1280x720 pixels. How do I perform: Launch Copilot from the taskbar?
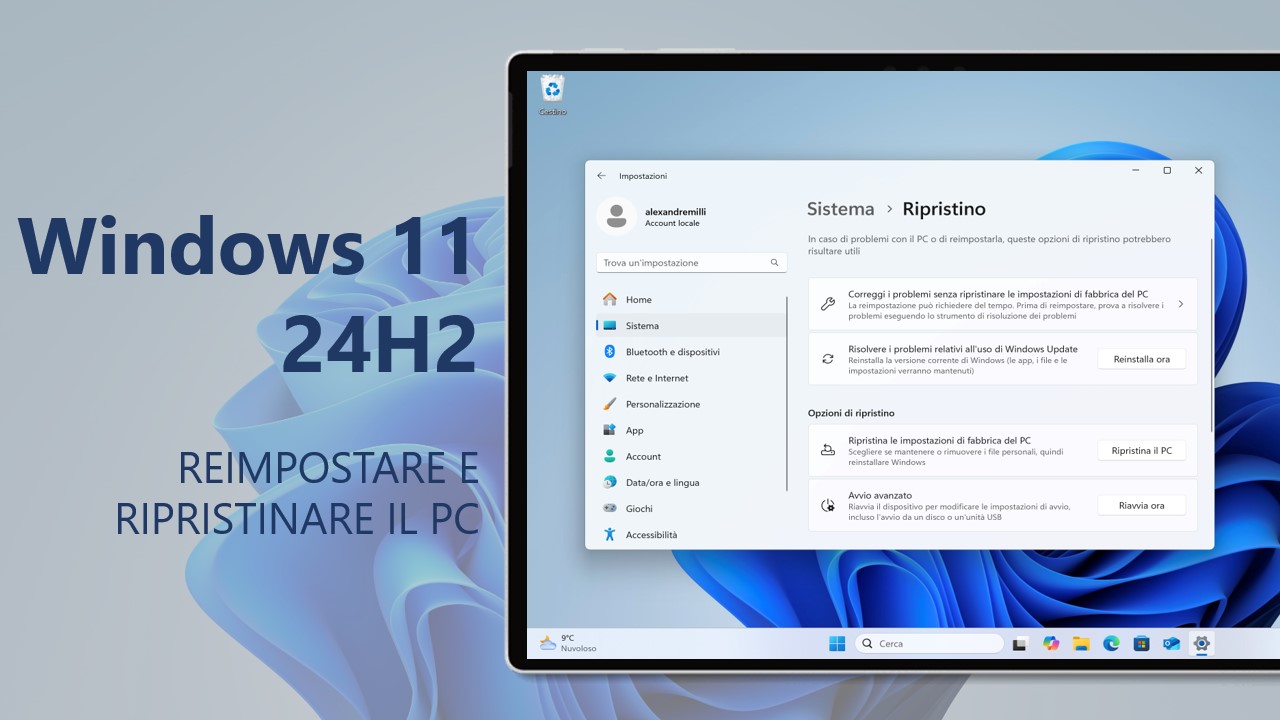(1051, 644)
